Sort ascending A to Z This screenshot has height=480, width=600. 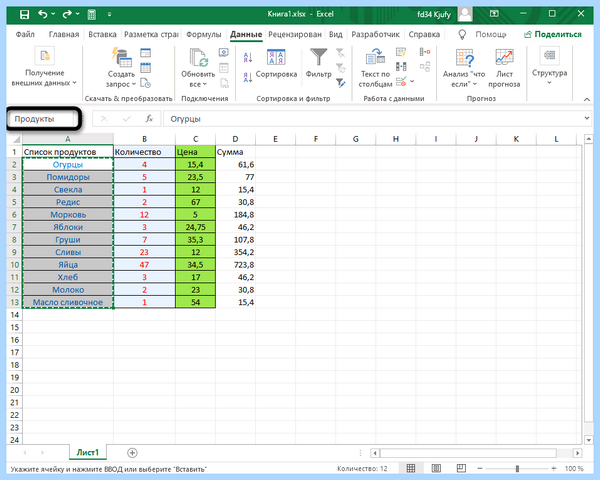pyautogui.click(x=248, y=57)
